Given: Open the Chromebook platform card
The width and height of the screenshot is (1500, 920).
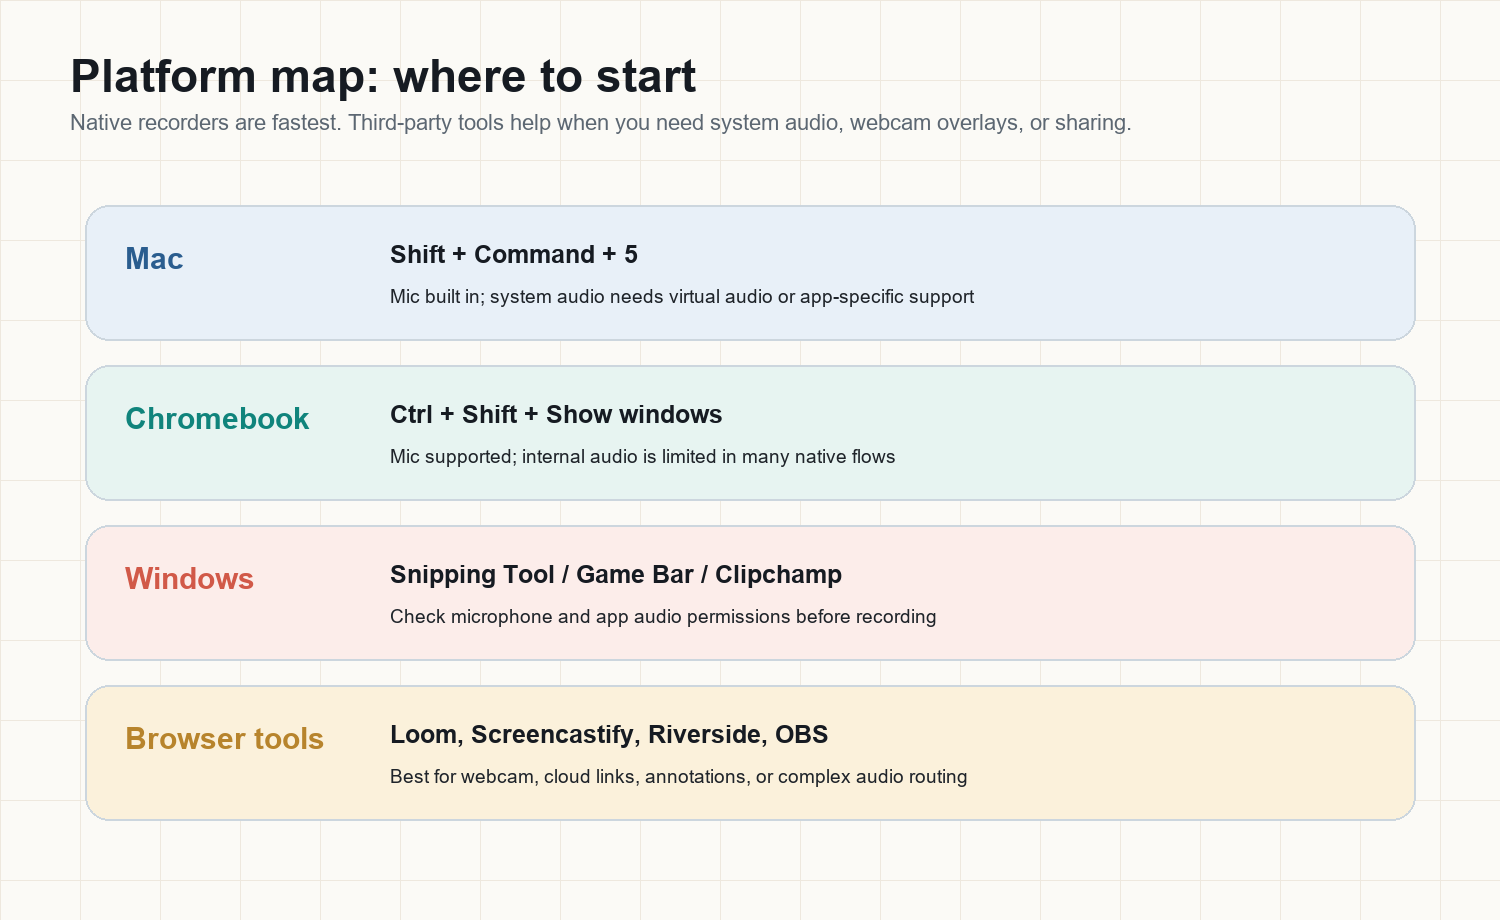Looking at the screenshot, I should [750, 433].
